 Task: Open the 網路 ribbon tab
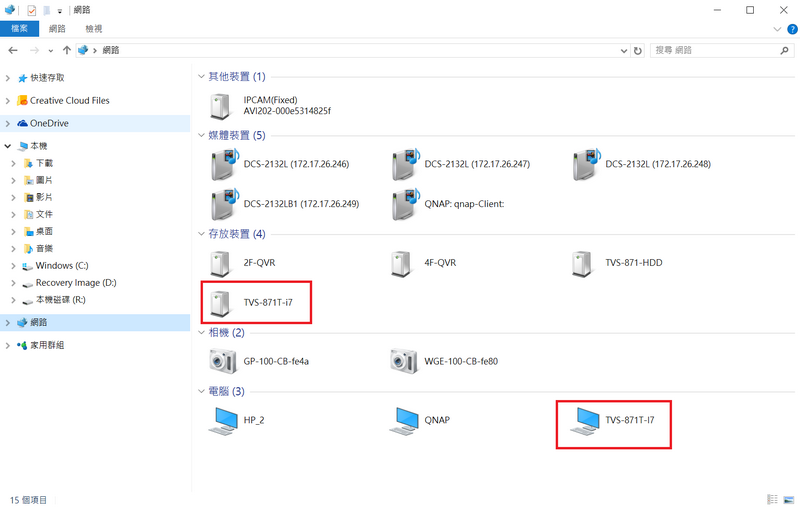pyautogui.click(x=57, y=29)
